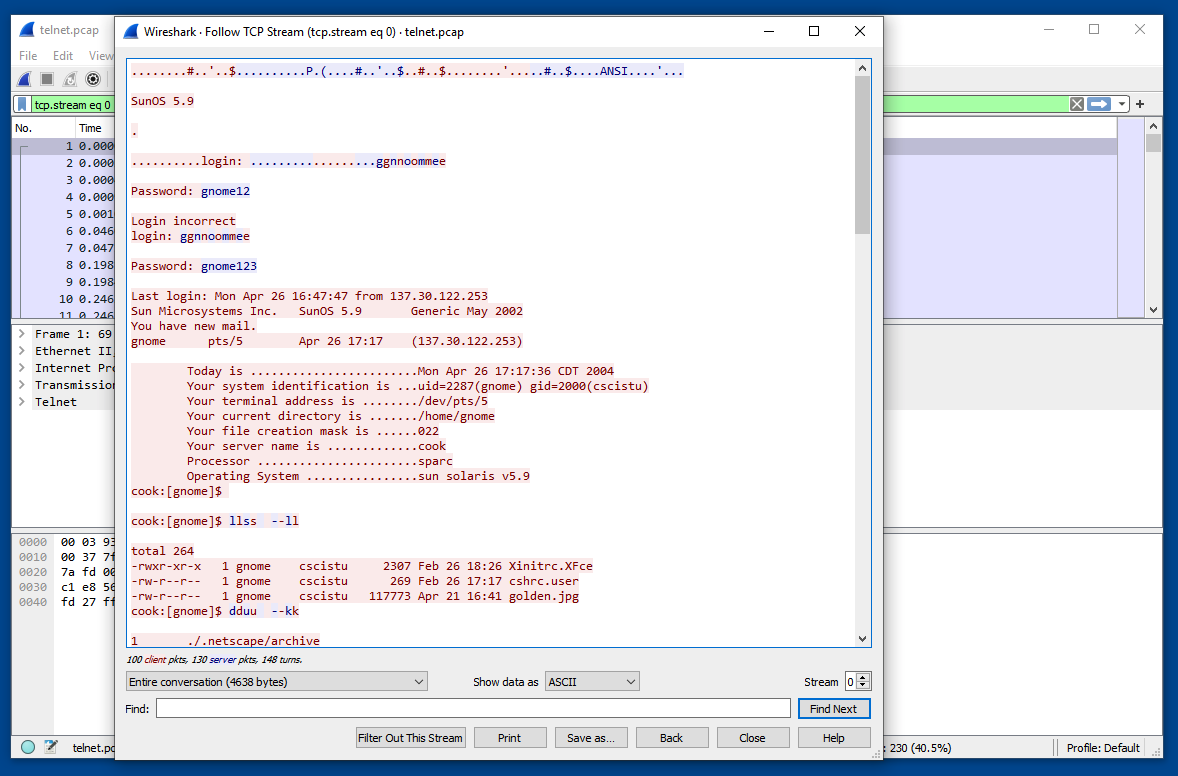Add a filter button with plus icon

pyautogui.click(x=1139, y=104)
